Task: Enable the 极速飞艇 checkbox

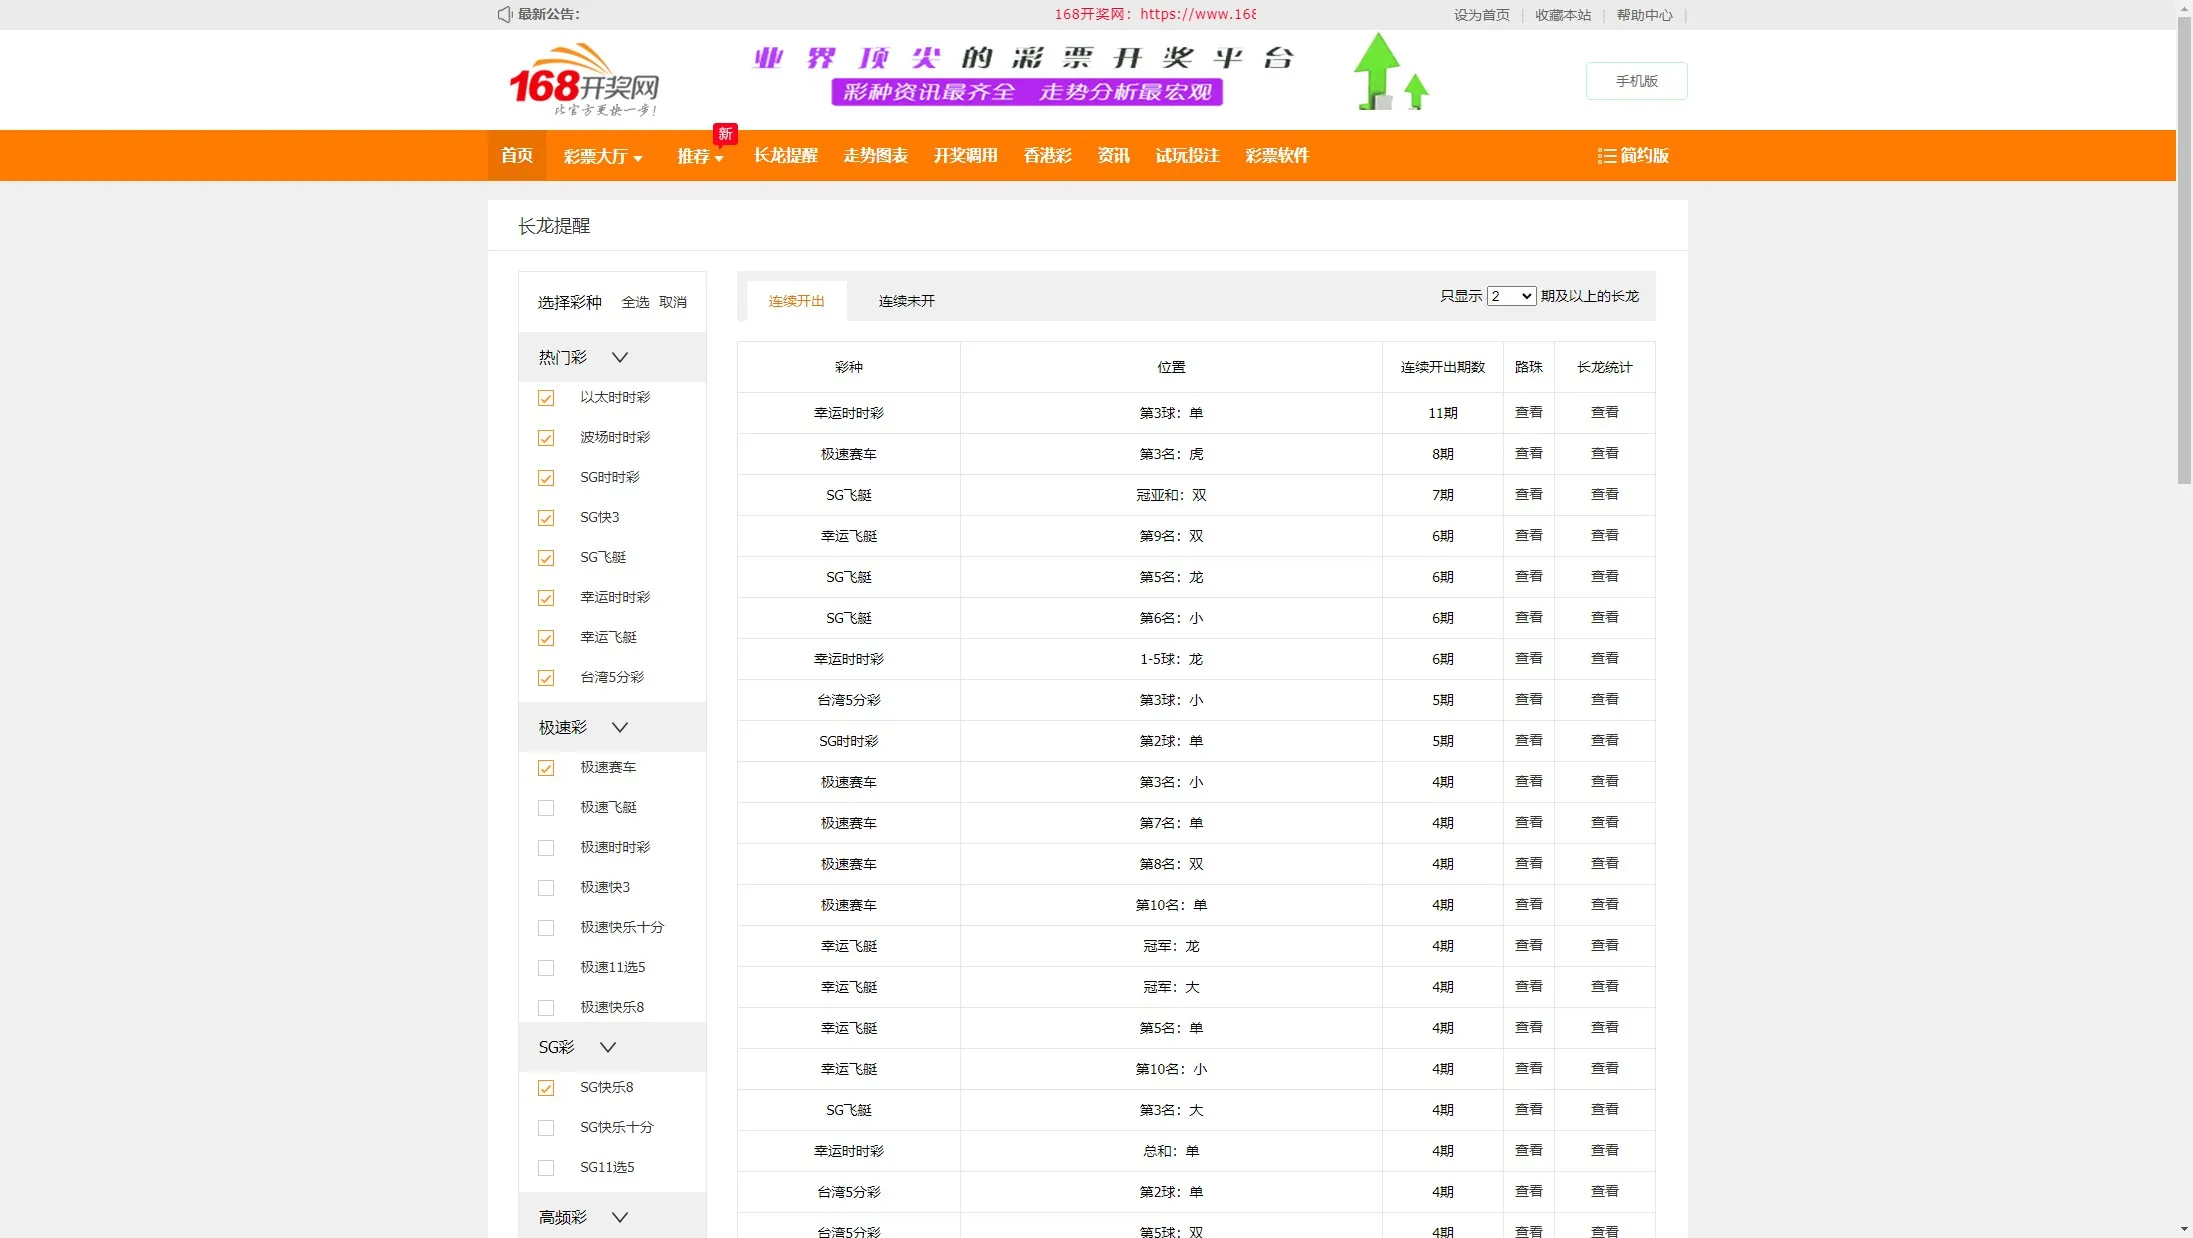Action: pos(545,807)
